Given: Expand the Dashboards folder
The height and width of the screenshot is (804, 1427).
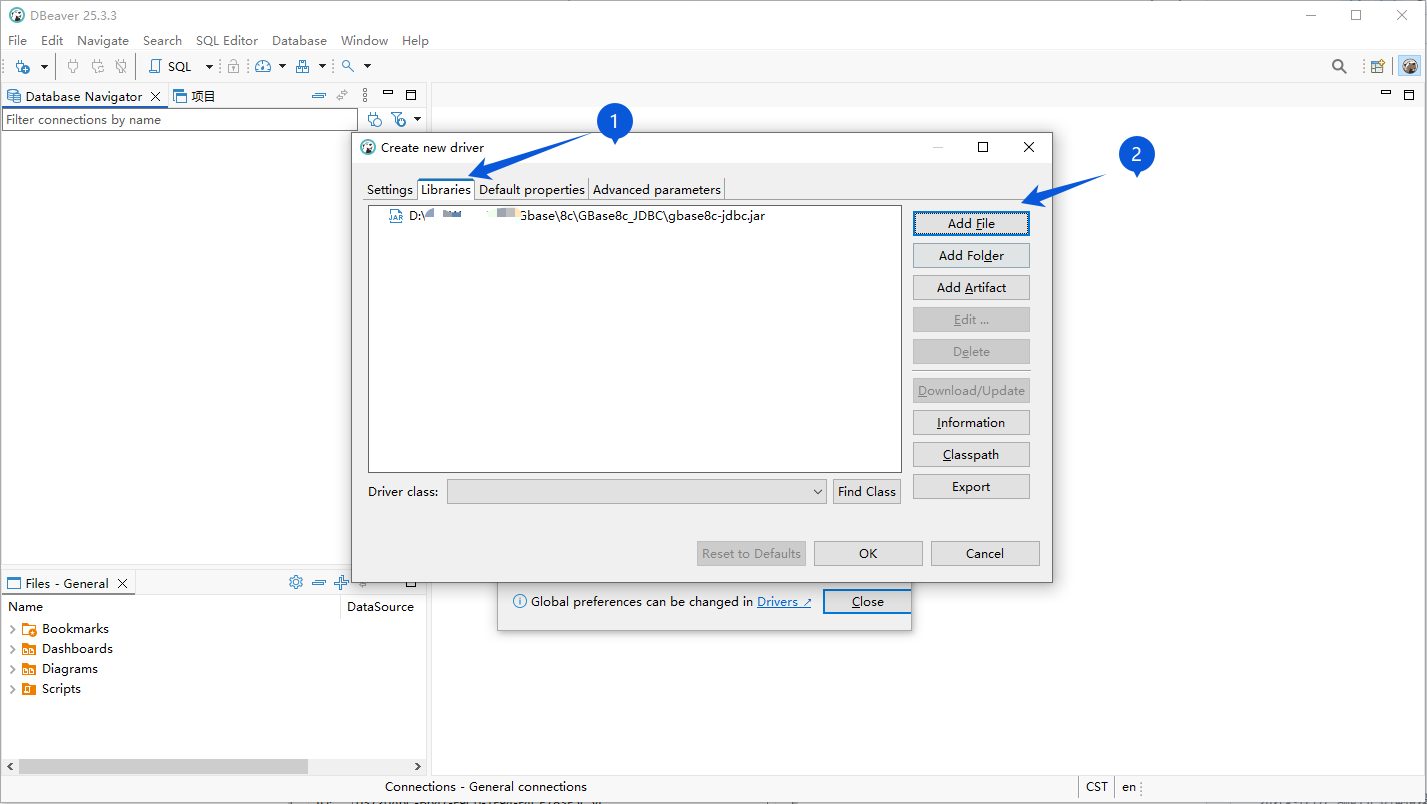Looking at the screenshot, I should (12, 649).
